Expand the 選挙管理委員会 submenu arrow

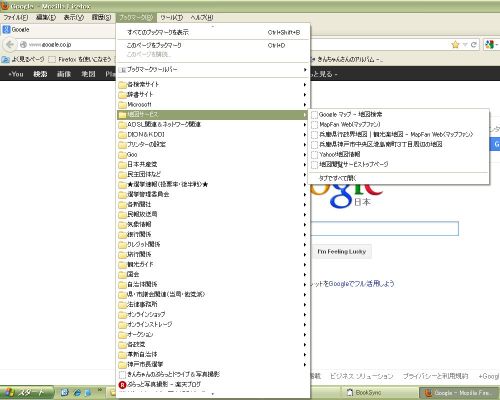click(305, 195)
